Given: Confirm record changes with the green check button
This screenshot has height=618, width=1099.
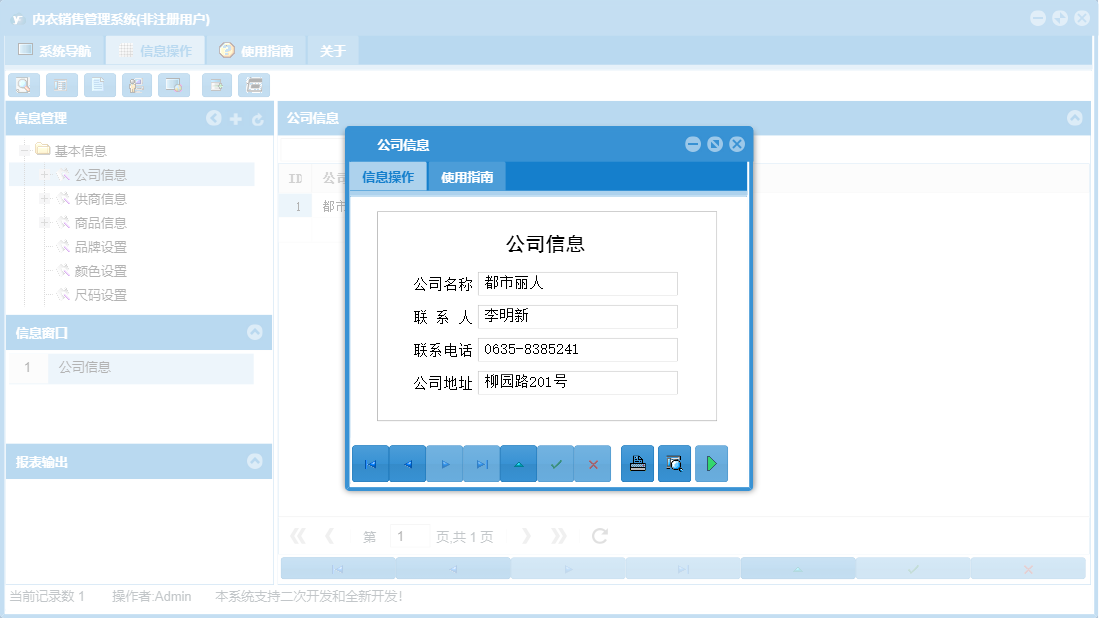Looking at the screenshot, I should [x=555, y=463].
